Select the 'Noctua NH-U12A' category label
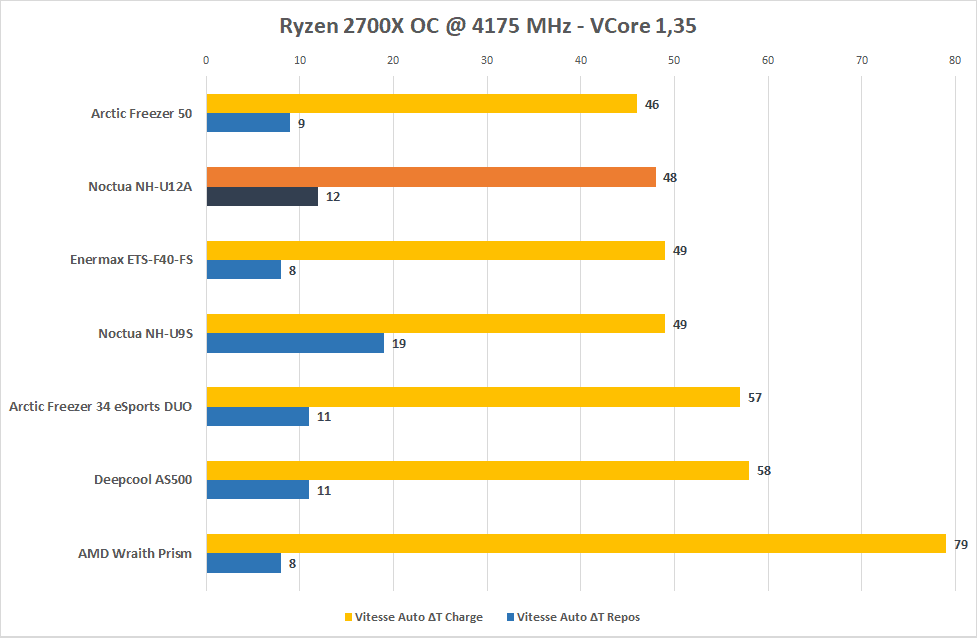This screenshot has height=638, width=977. [x=140, y=186]
